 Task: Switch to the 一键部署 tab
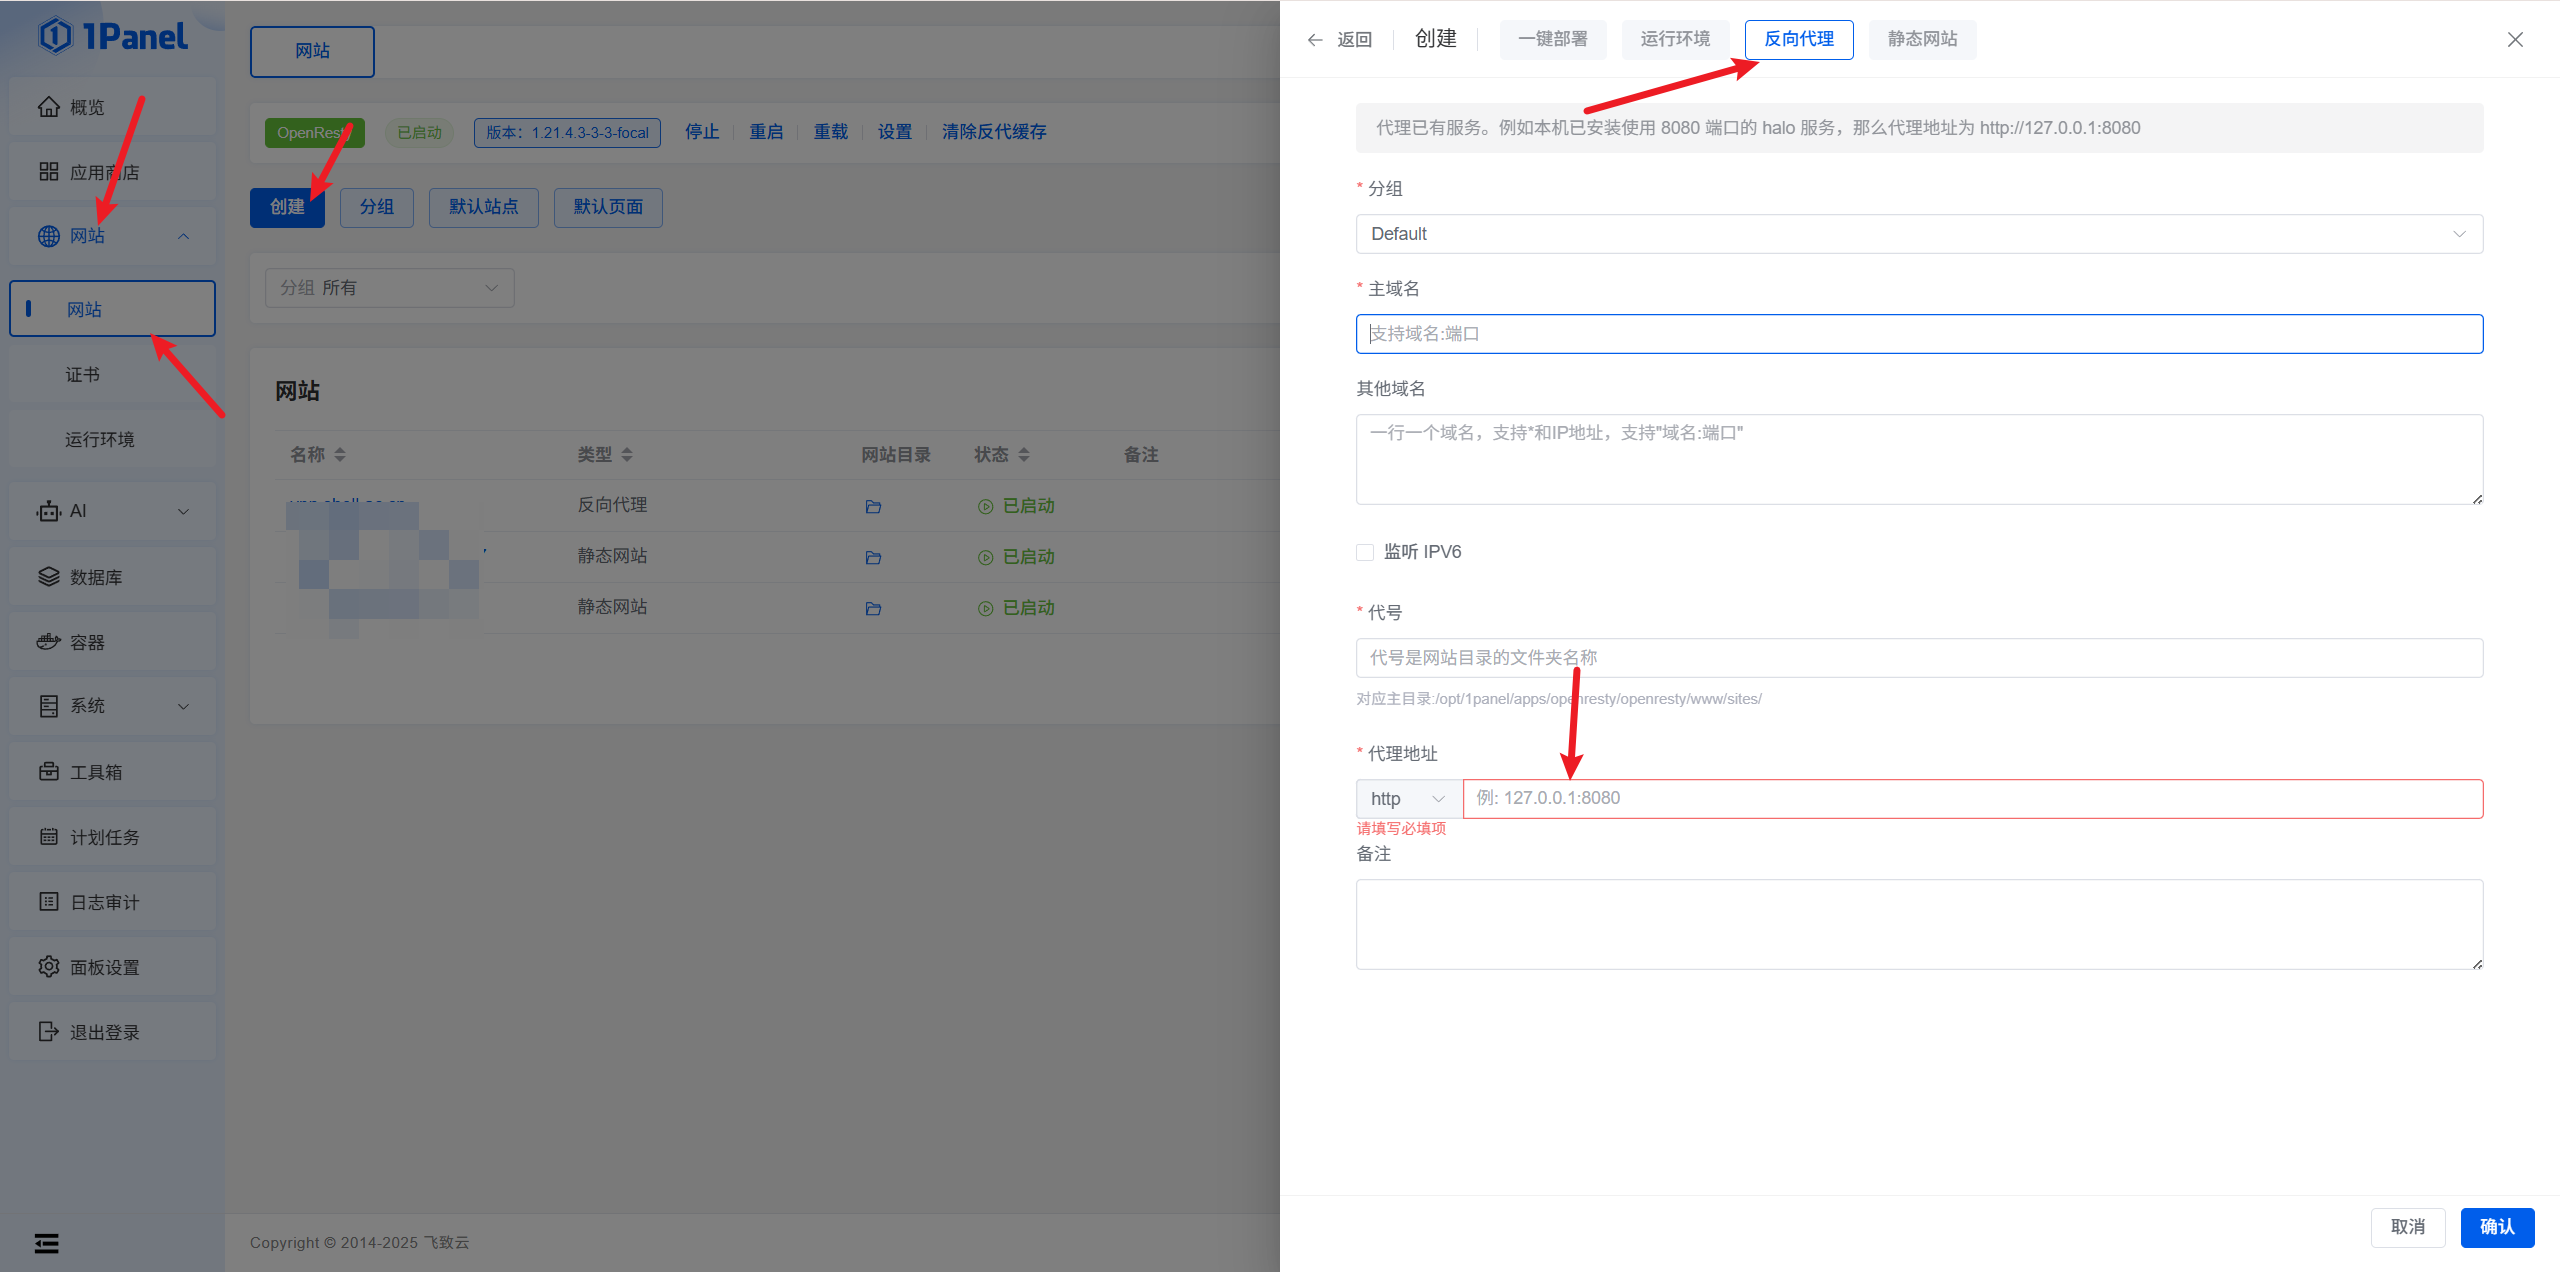pyautogui.click(x=1552, y=39)
